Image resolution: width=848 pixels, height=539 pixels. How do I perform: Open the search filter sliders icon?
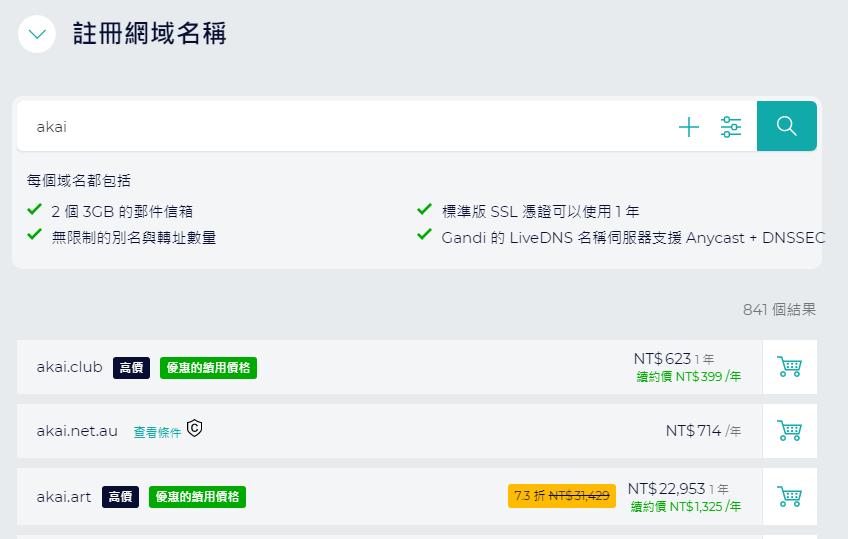click(x=731, y=127)
